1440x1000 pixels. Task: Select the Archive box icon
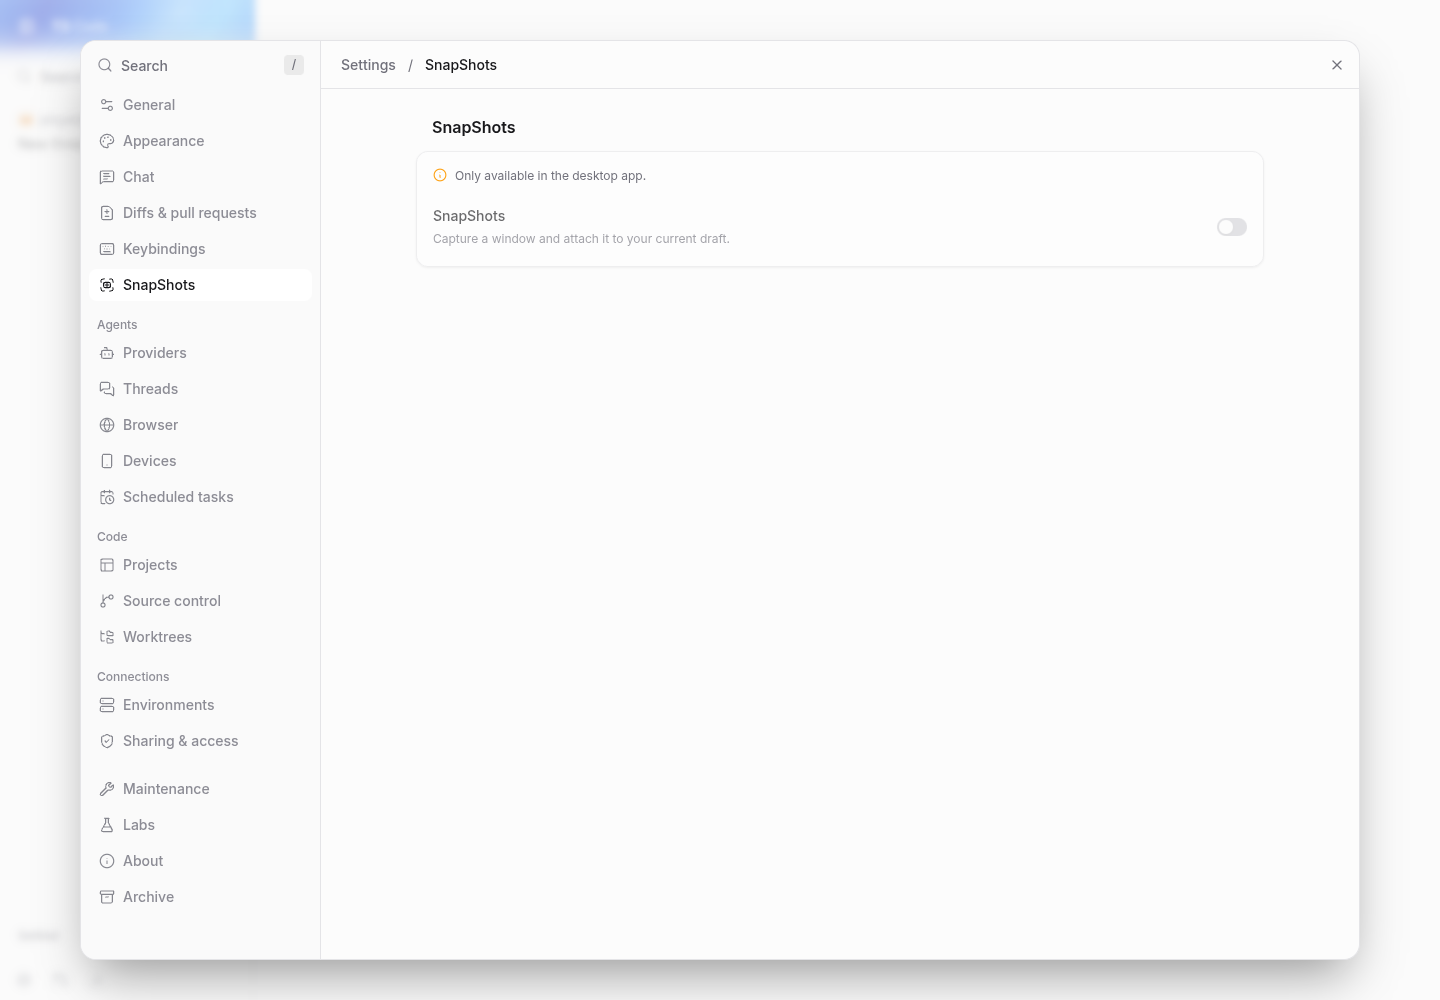click(107, 897)
